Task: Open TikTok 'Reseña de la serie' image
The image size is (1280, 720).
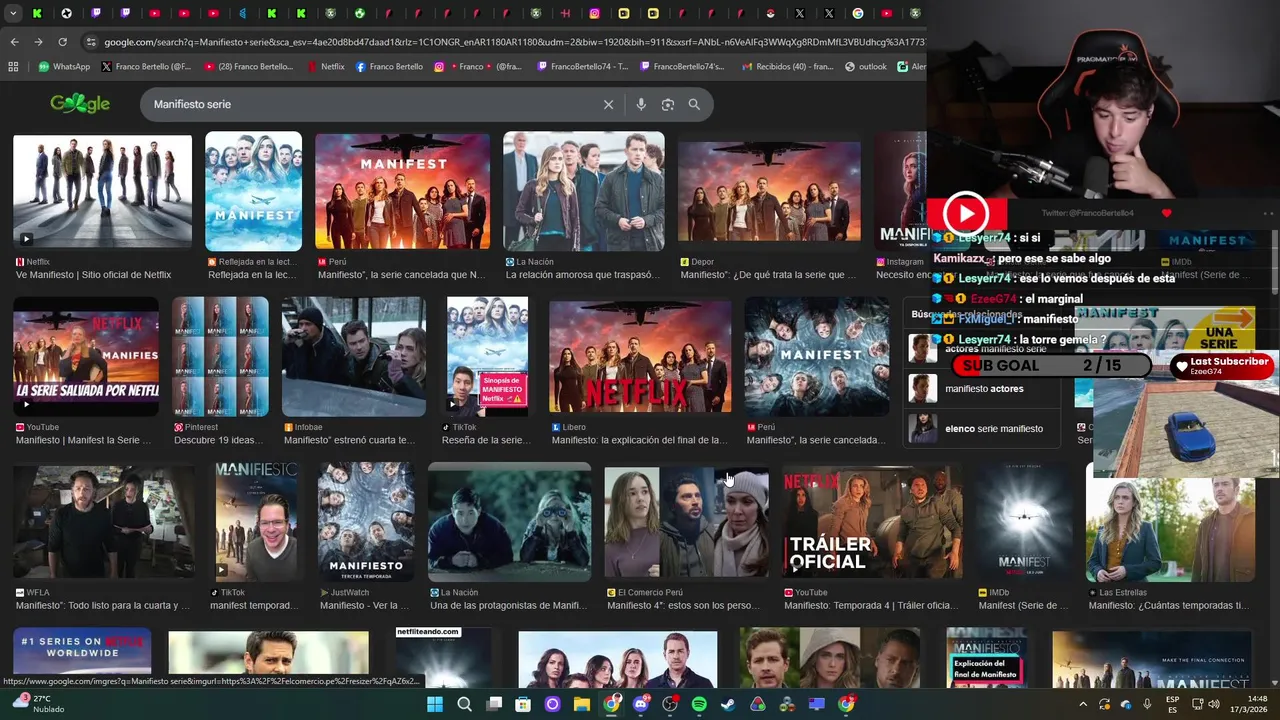Action: tap(487, 356)
